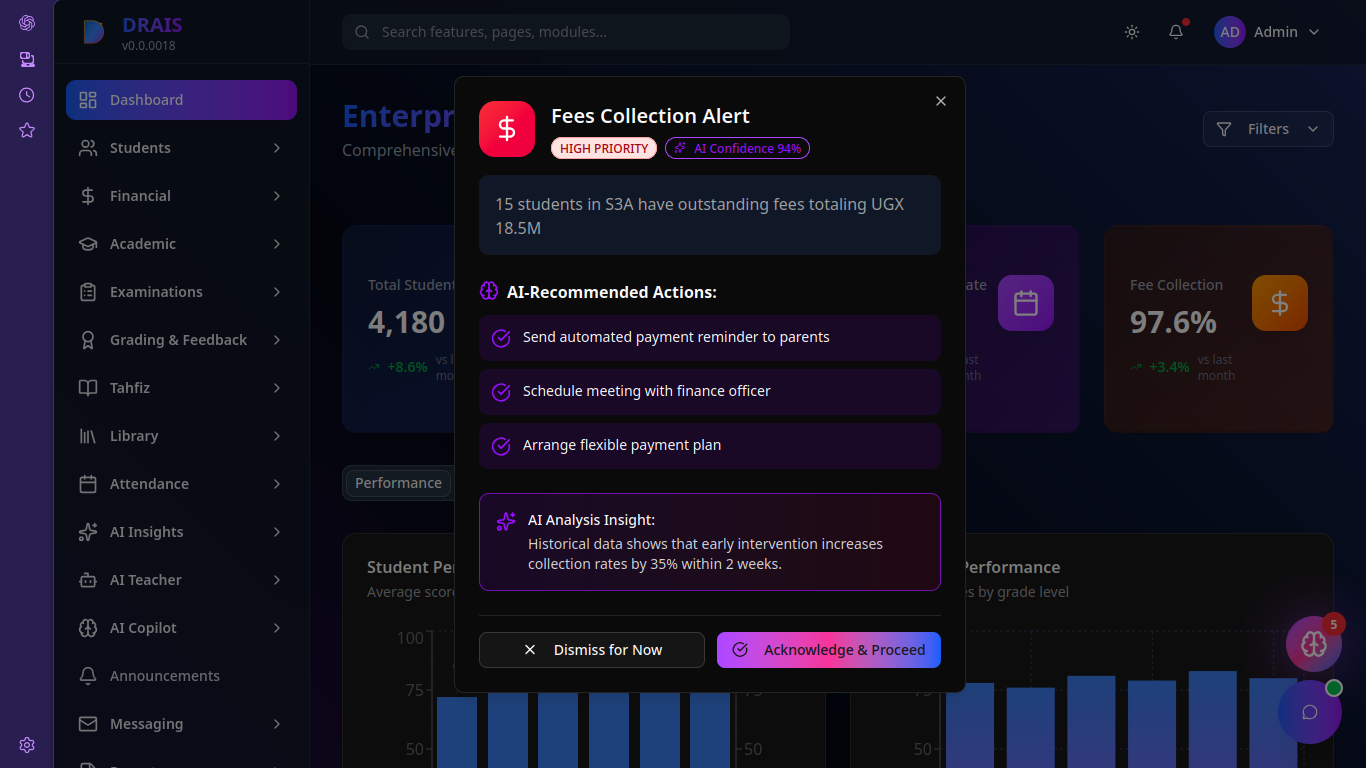Click the AI Analysis Insight sparkle icon
1366x768 pixels.
[x=506, y=521]
